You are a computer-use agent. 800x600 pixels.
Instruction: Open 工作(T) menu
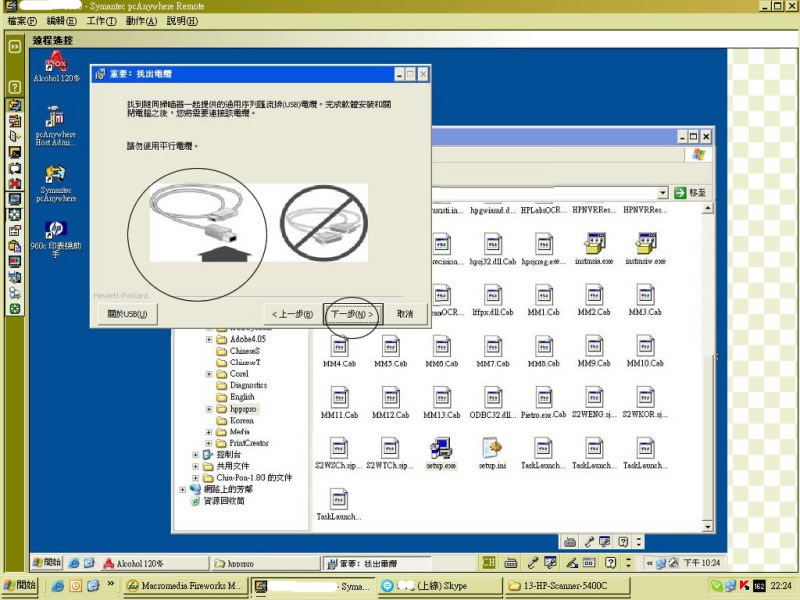tap(101, 21)
